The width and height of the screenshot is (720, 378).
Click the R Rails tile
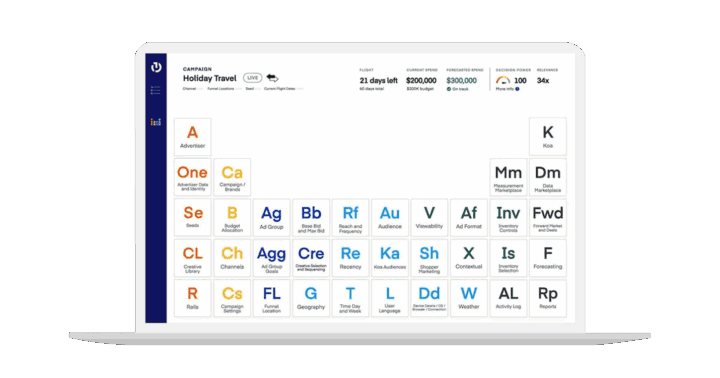click(x=193, y=298)
